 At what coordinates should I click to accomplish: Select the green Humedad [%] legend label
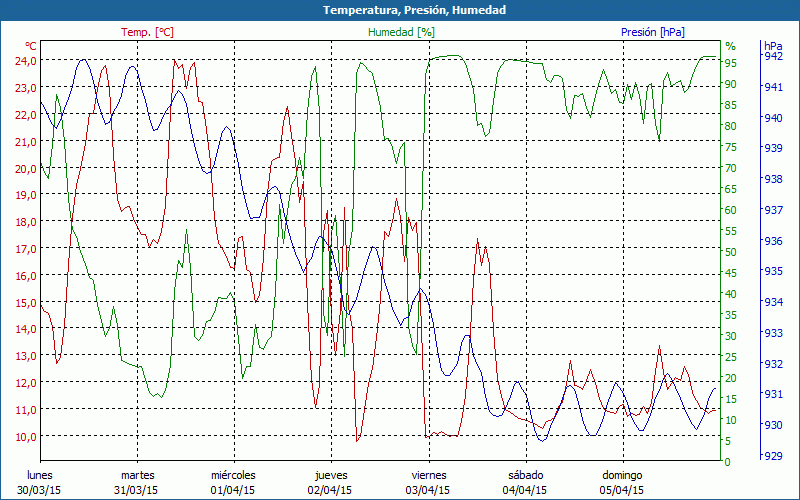pos(401,32)
